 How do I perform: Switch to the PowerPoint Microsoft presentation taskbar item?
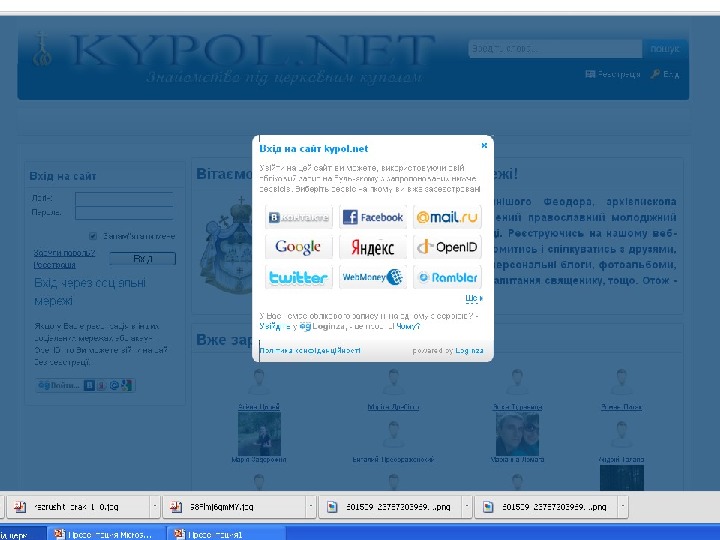click(106, 534)
